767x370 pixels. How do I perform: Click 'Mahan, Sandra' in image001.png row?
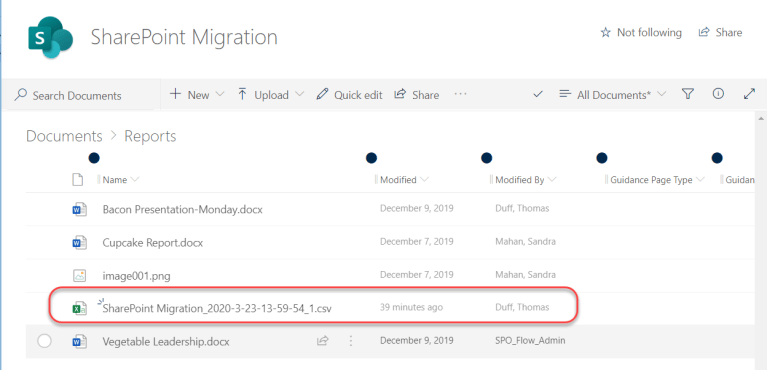(525, 275)
